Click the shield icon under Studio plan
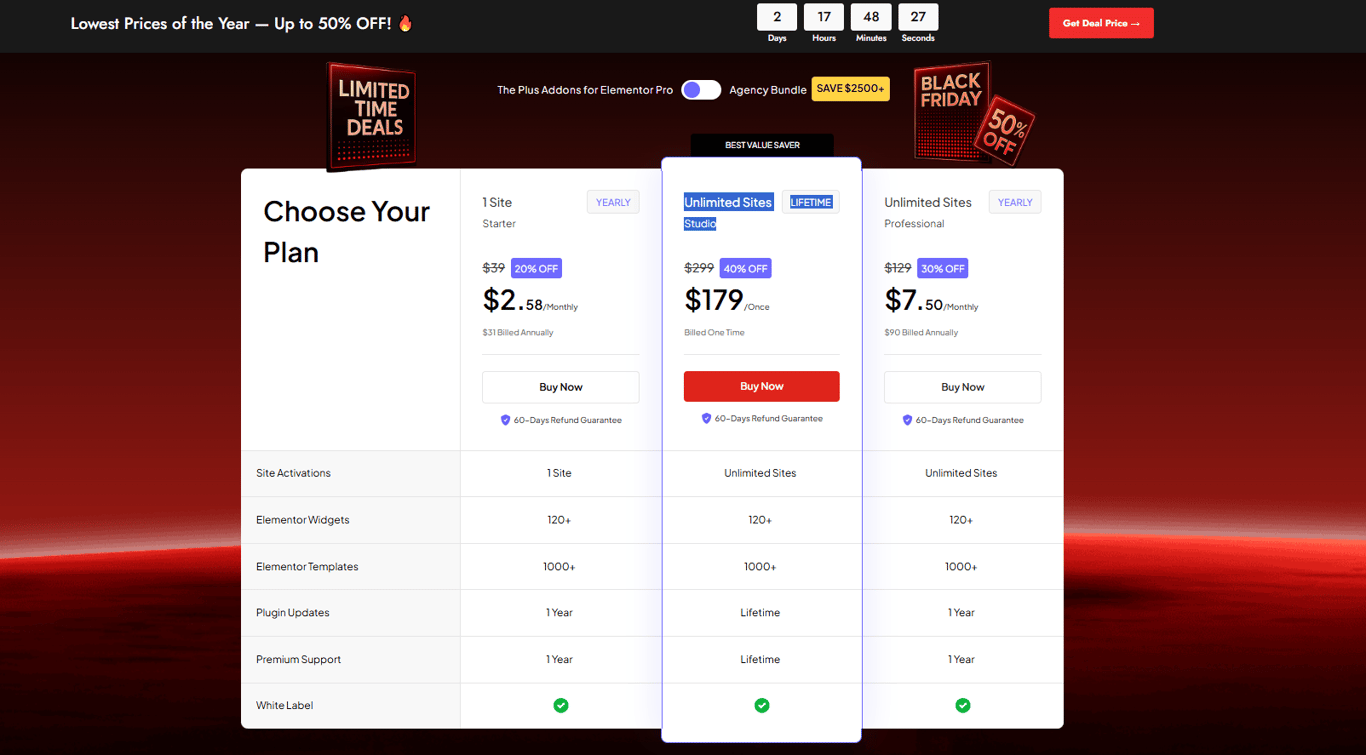The height and width of the screenshot is (755, 1366). pyautogui.click(x=706, y=419)
